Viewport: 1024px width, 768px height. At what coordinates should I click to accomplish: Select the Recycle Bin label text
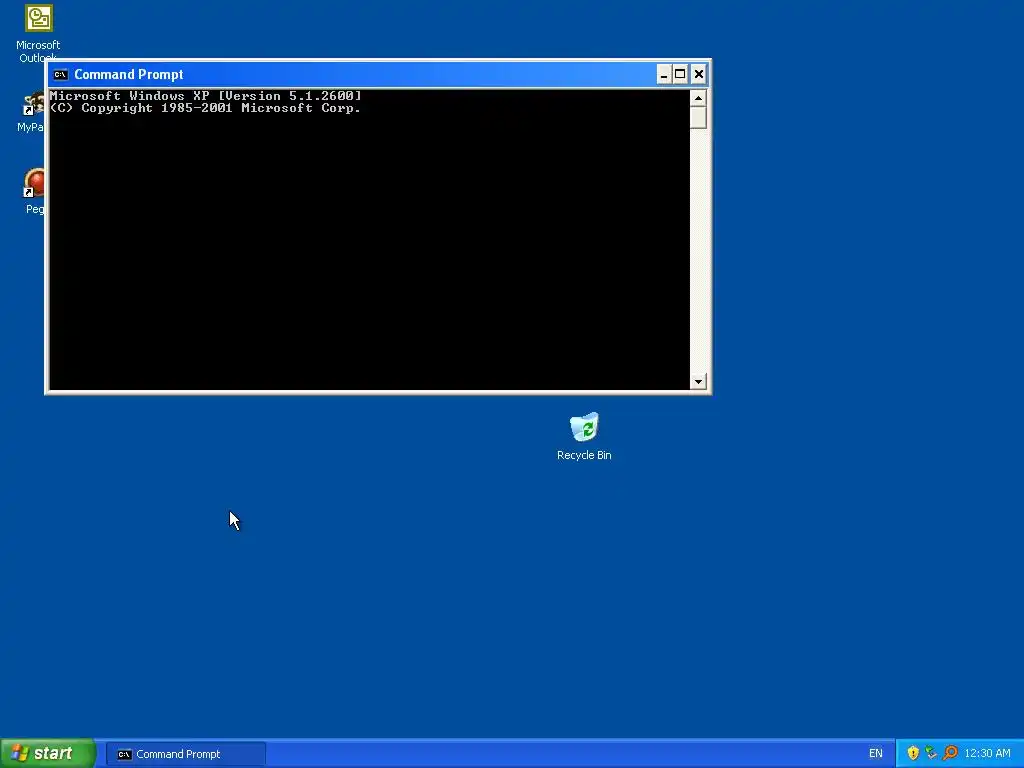point(584,455)
